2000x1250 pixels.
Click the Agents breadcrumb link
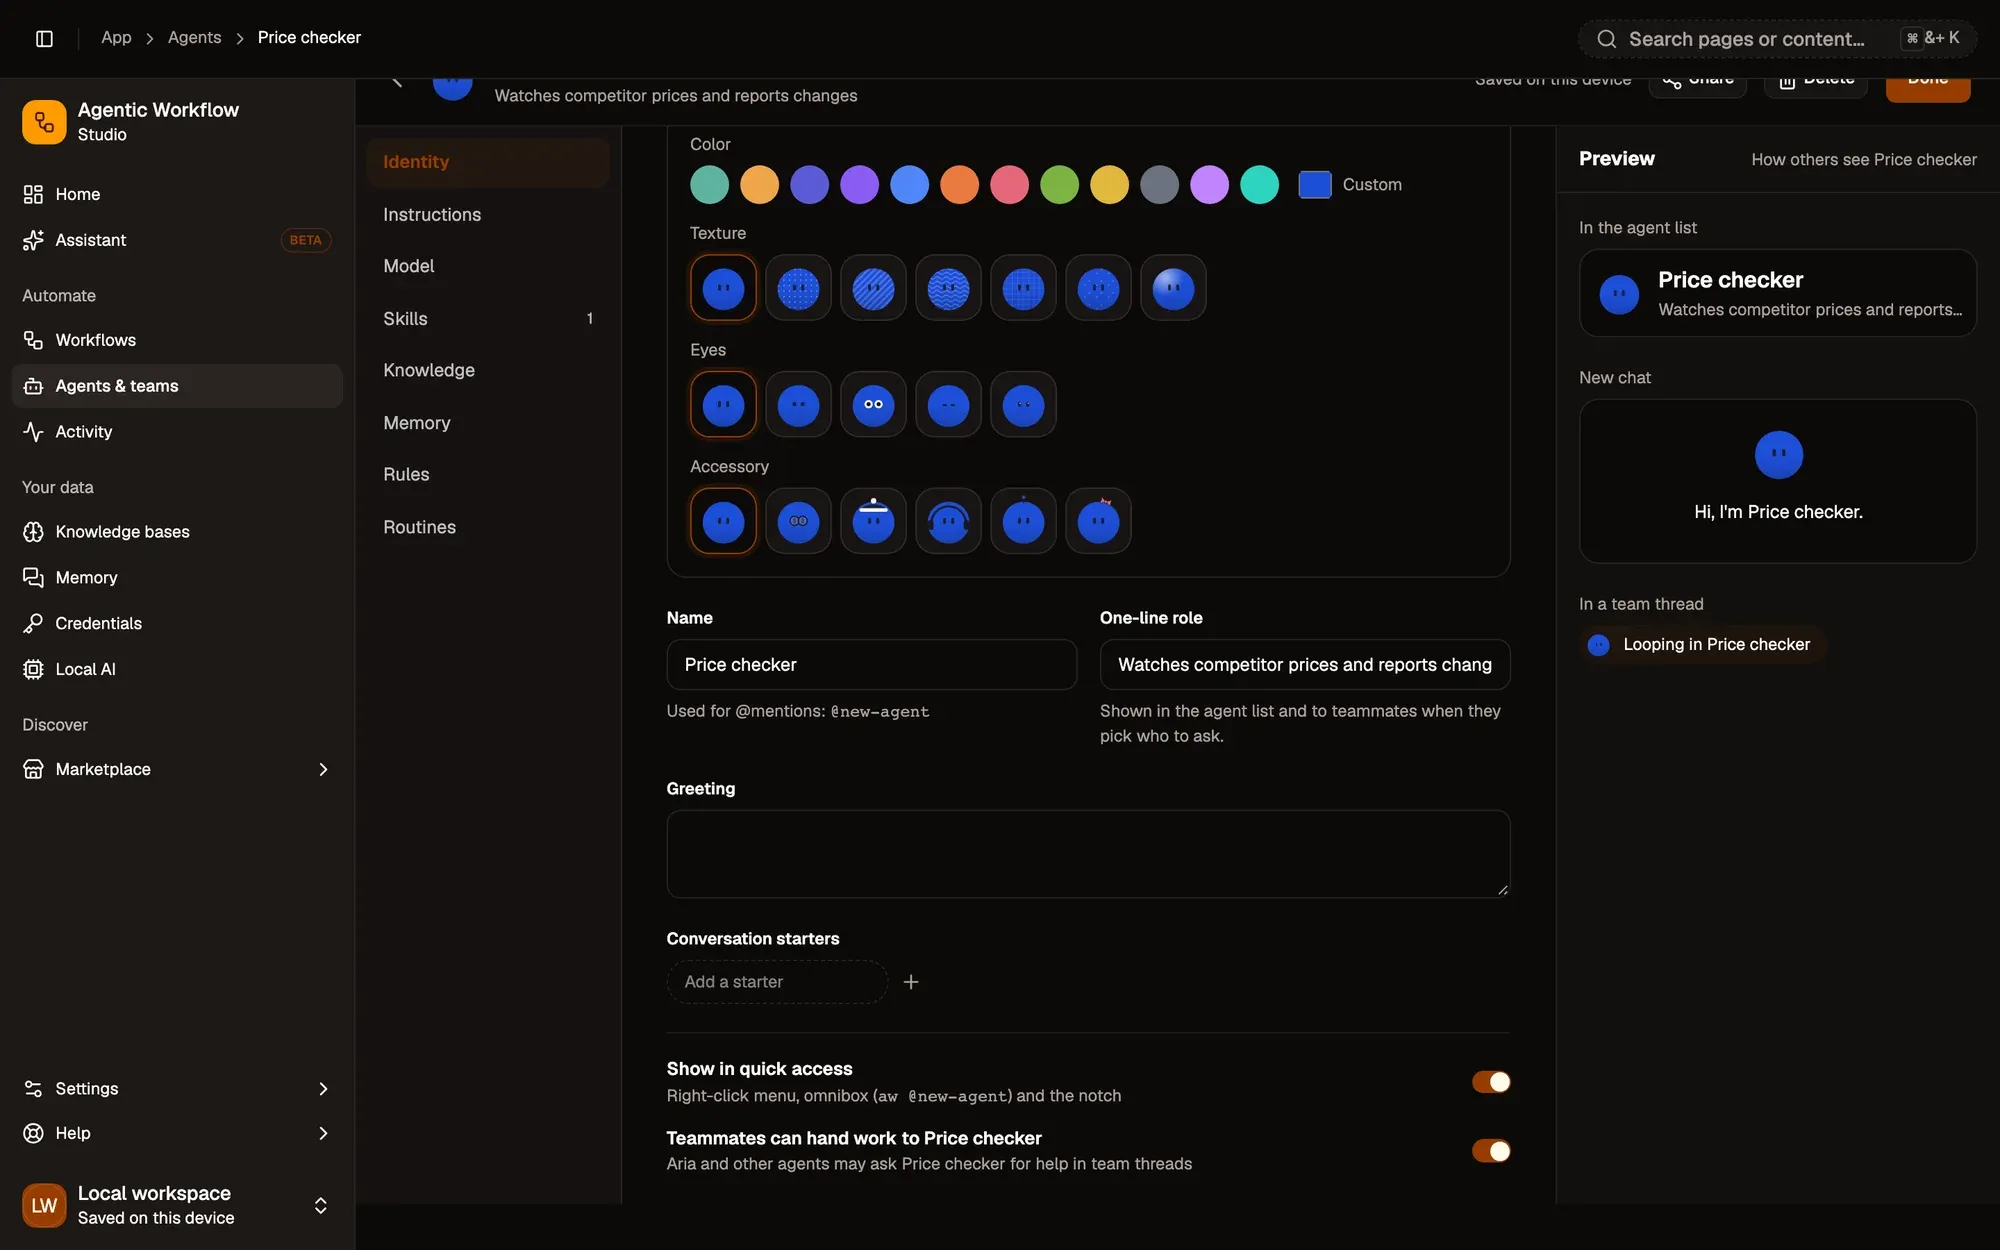pos(194,37)
